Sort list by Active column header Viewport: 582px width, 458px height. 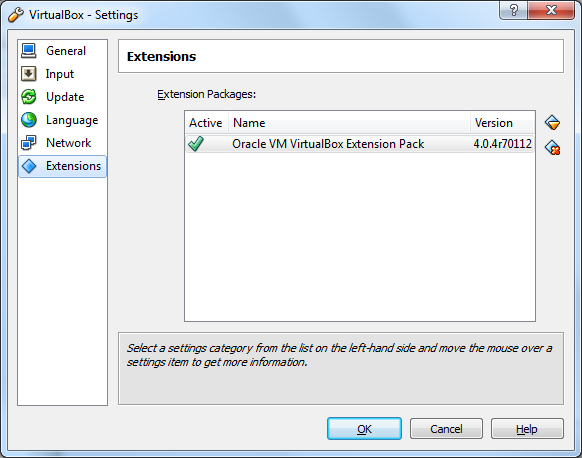click(x=206, y=123)
